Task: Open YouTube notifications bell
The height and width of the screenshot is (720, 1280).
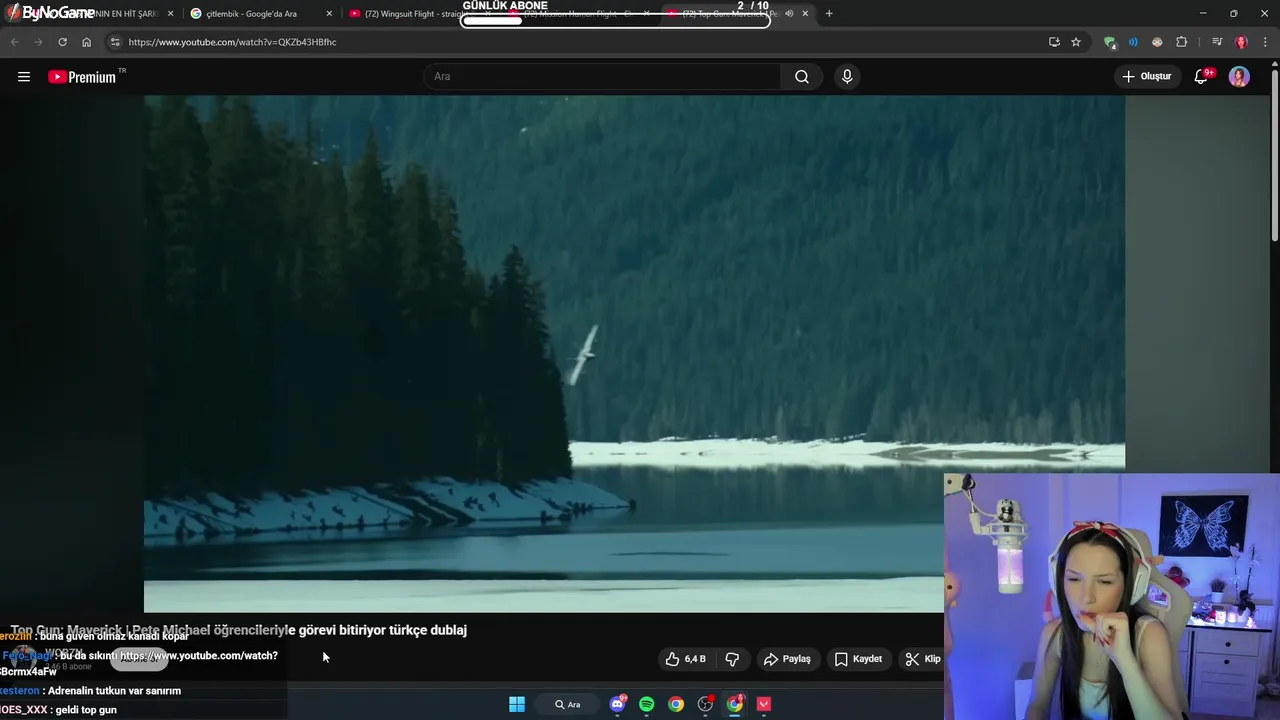Action: (x=1202, y=77)
